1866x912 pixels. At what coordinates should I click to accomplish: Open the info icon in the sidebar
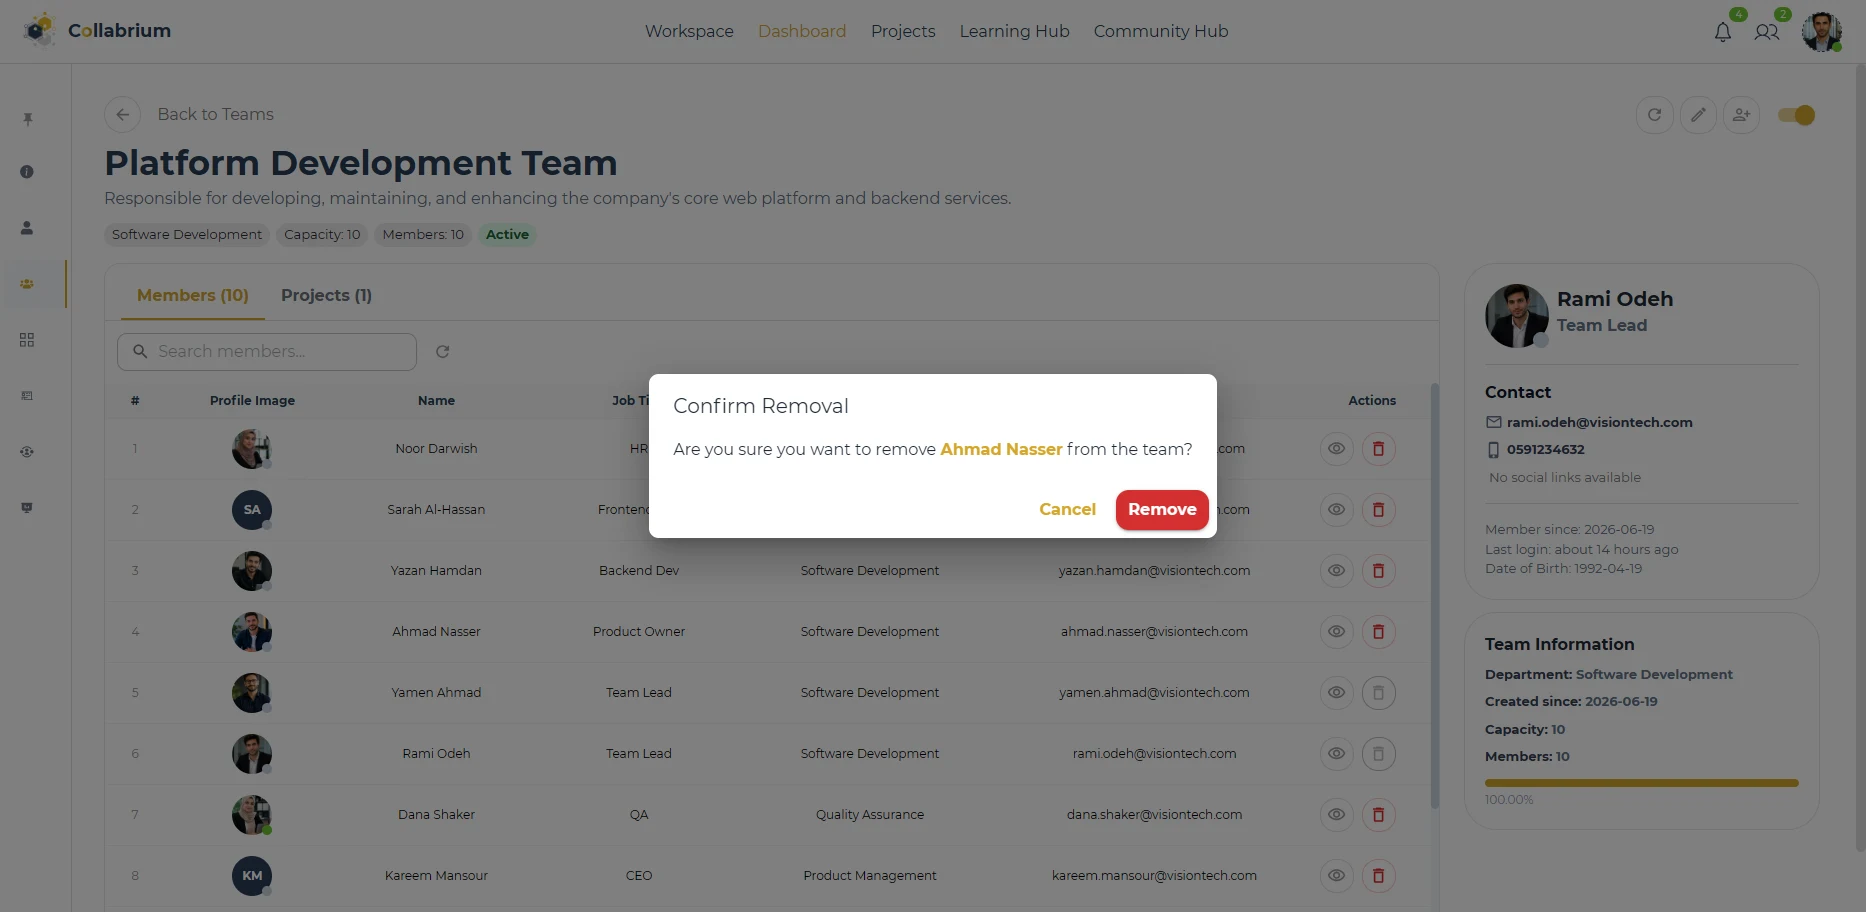27,172
